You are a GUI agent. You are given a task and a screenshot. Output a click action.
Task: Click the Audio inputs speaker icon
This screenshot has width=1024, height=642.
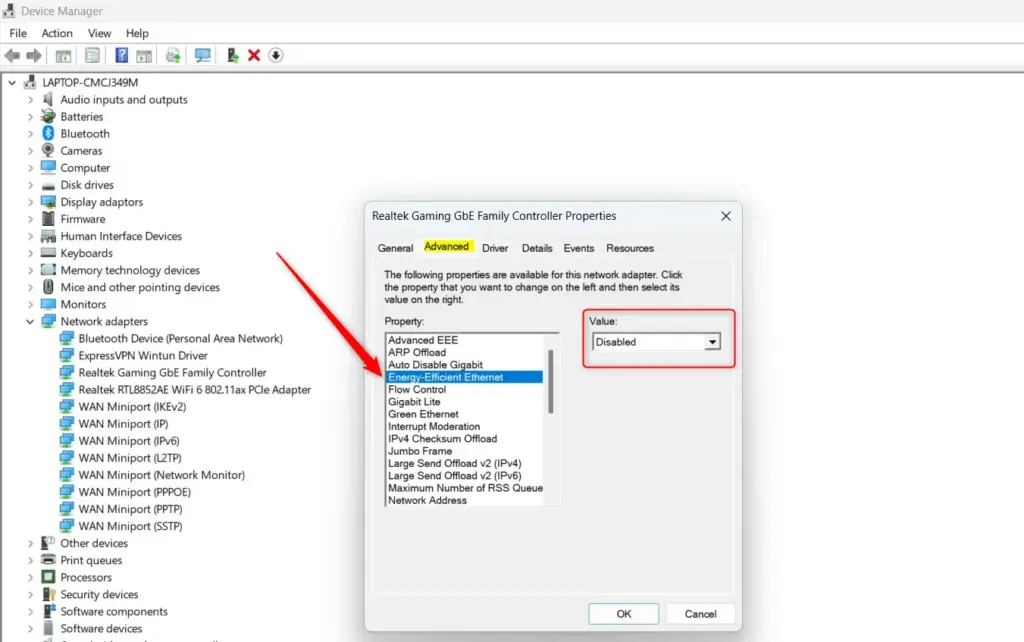(x=48, y=99)
